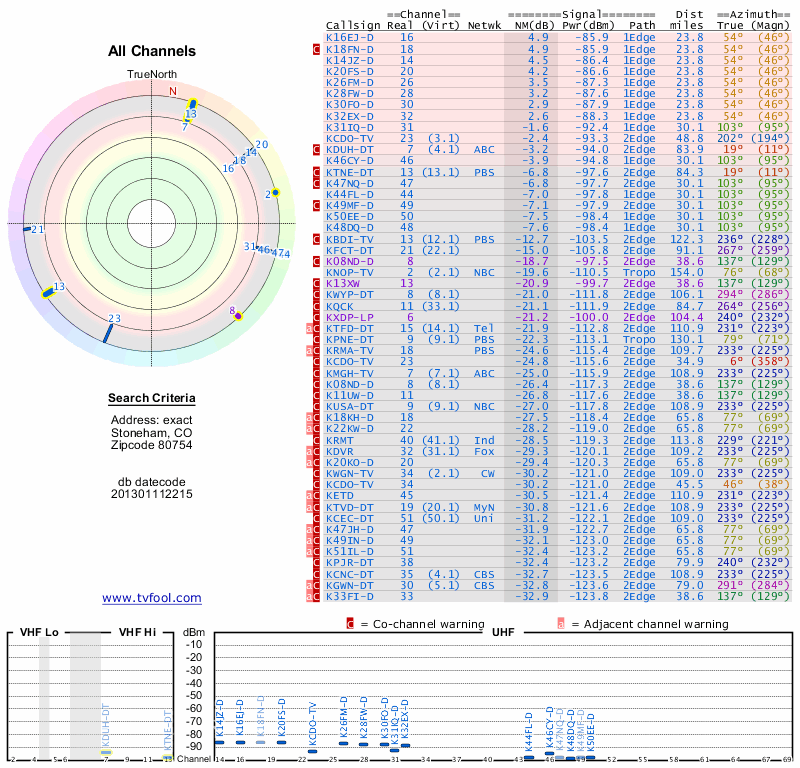Viewport: 800px width, 768px height.
Task: Select the channel 2 dot on radar plot
Action: tap(274, 193)
